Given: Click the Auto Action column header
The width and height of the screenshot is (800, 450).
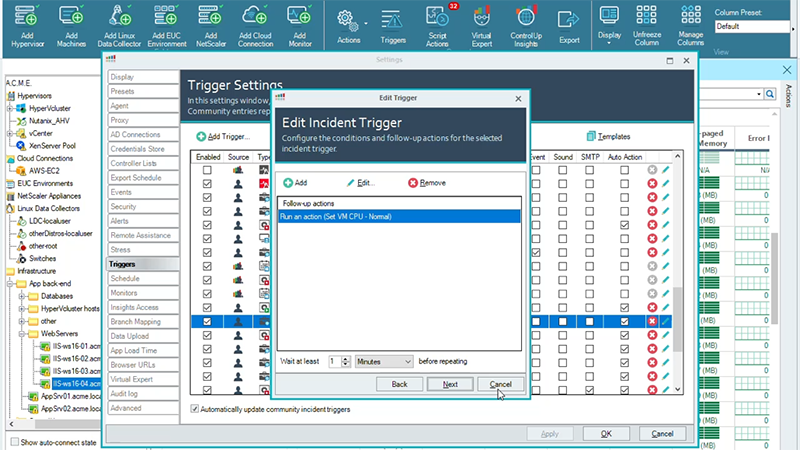Looking at the screenshot, I should pos(624,157).
